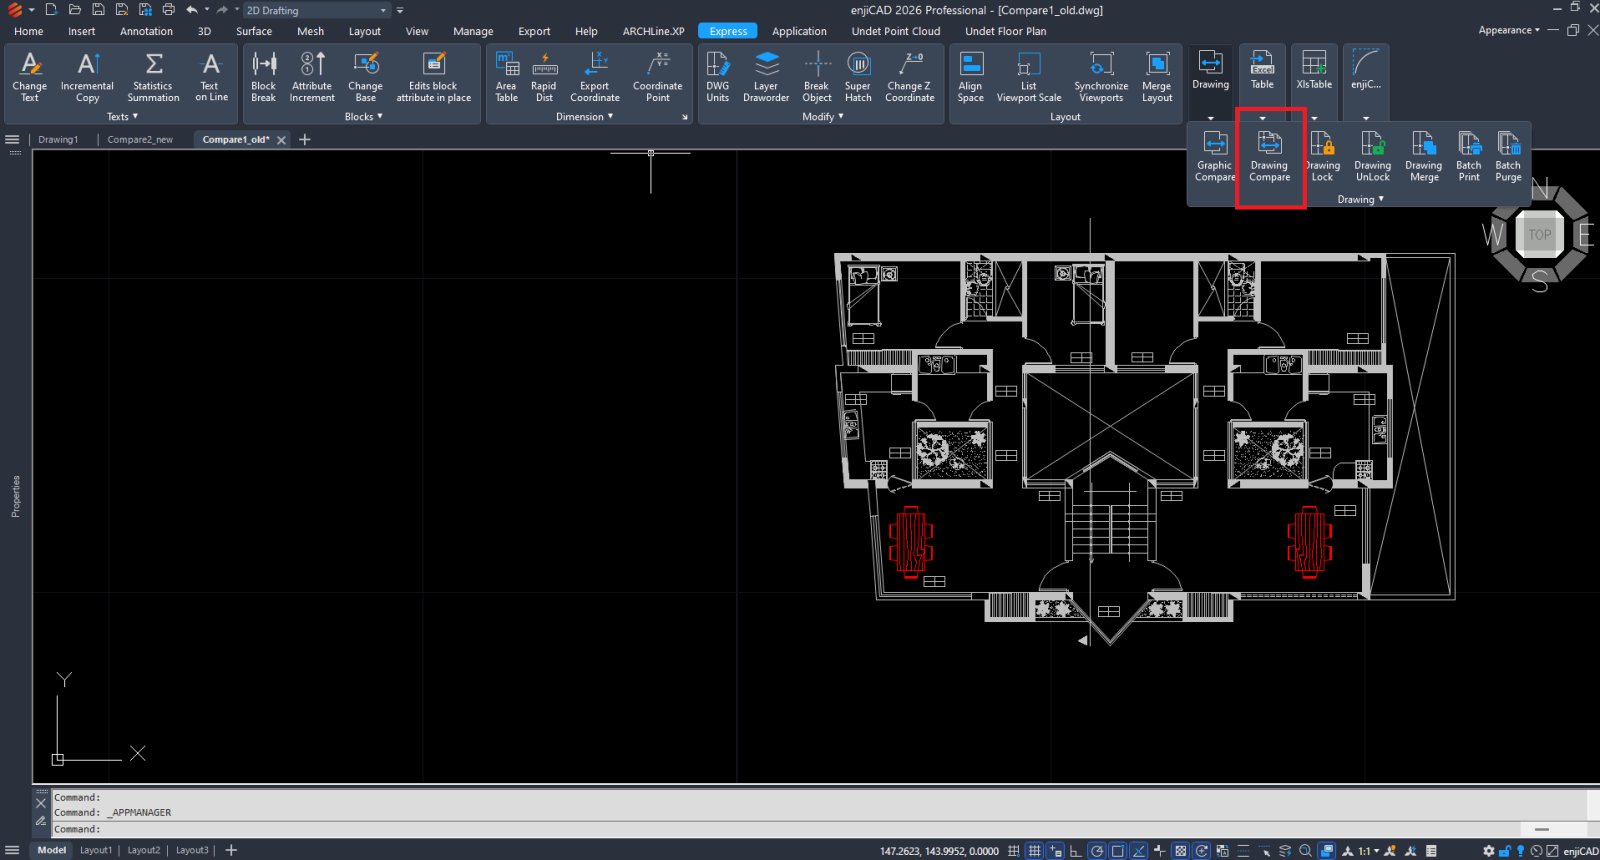Click the Super Hatch icon
Viewport: 1600px width, 860px height.
point(858,77)
